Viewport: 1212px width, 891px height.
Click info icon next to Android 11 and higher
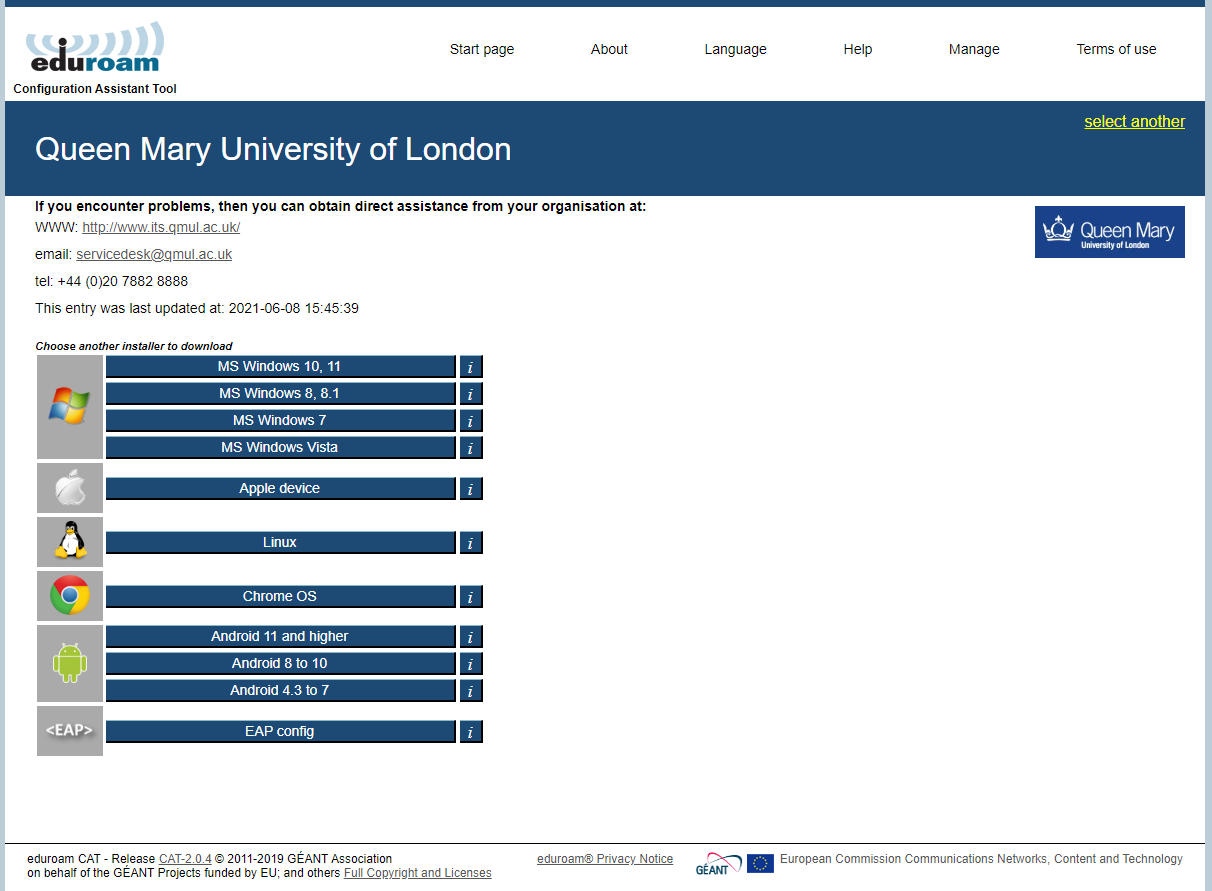[x=471, y=637]
